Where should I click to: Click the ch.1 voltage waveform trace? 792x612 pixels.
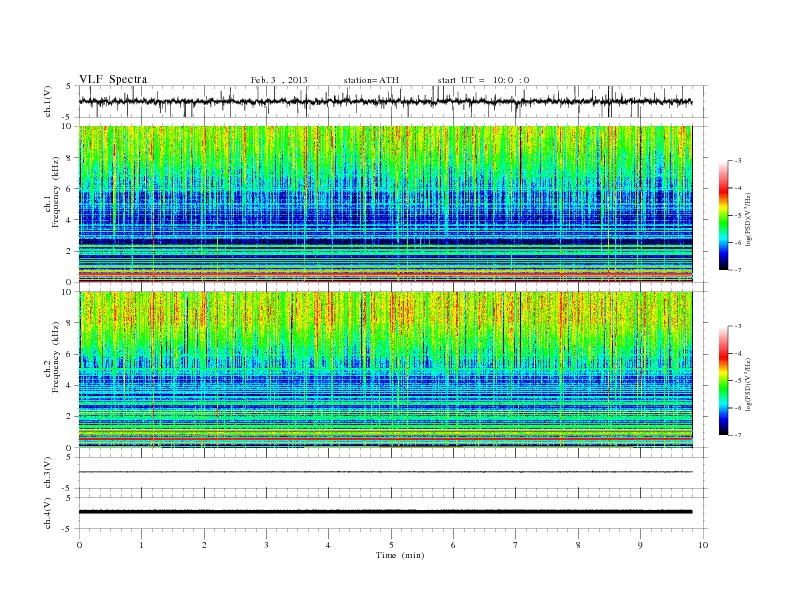coord(385,101)
